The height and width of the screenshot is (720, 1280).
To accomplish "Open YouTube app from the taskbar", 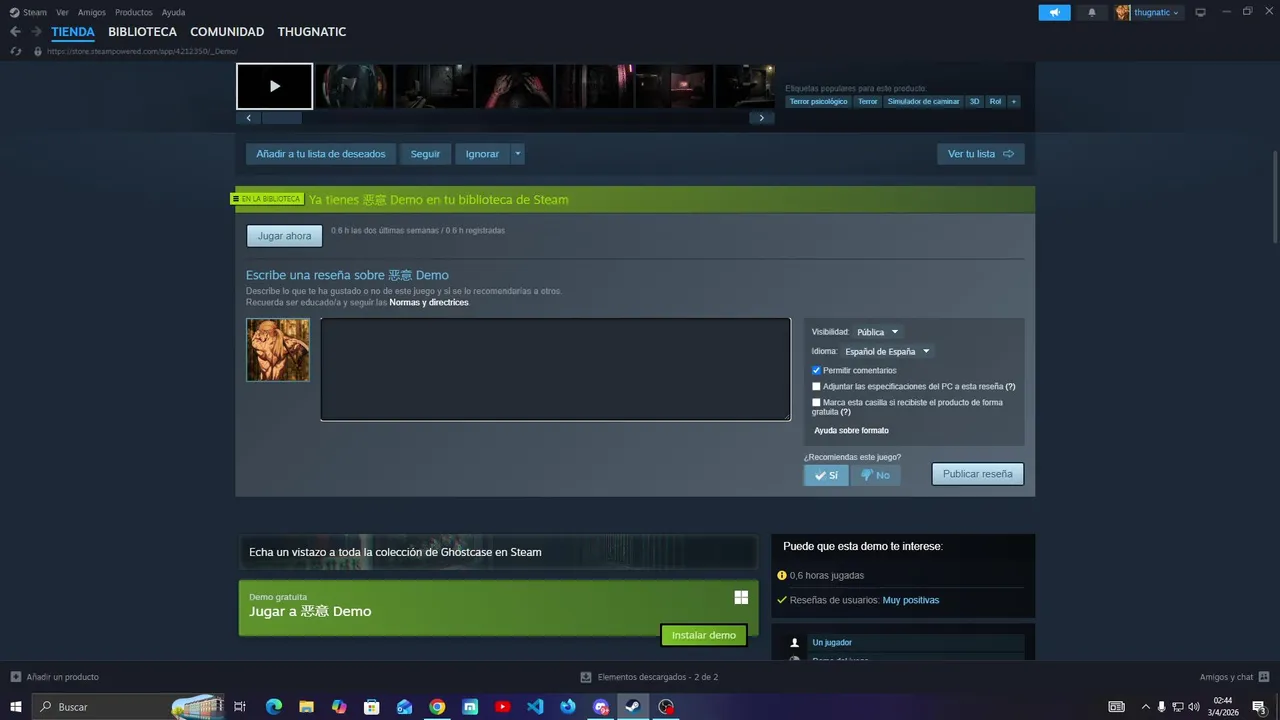I will [x=502, y=707].
